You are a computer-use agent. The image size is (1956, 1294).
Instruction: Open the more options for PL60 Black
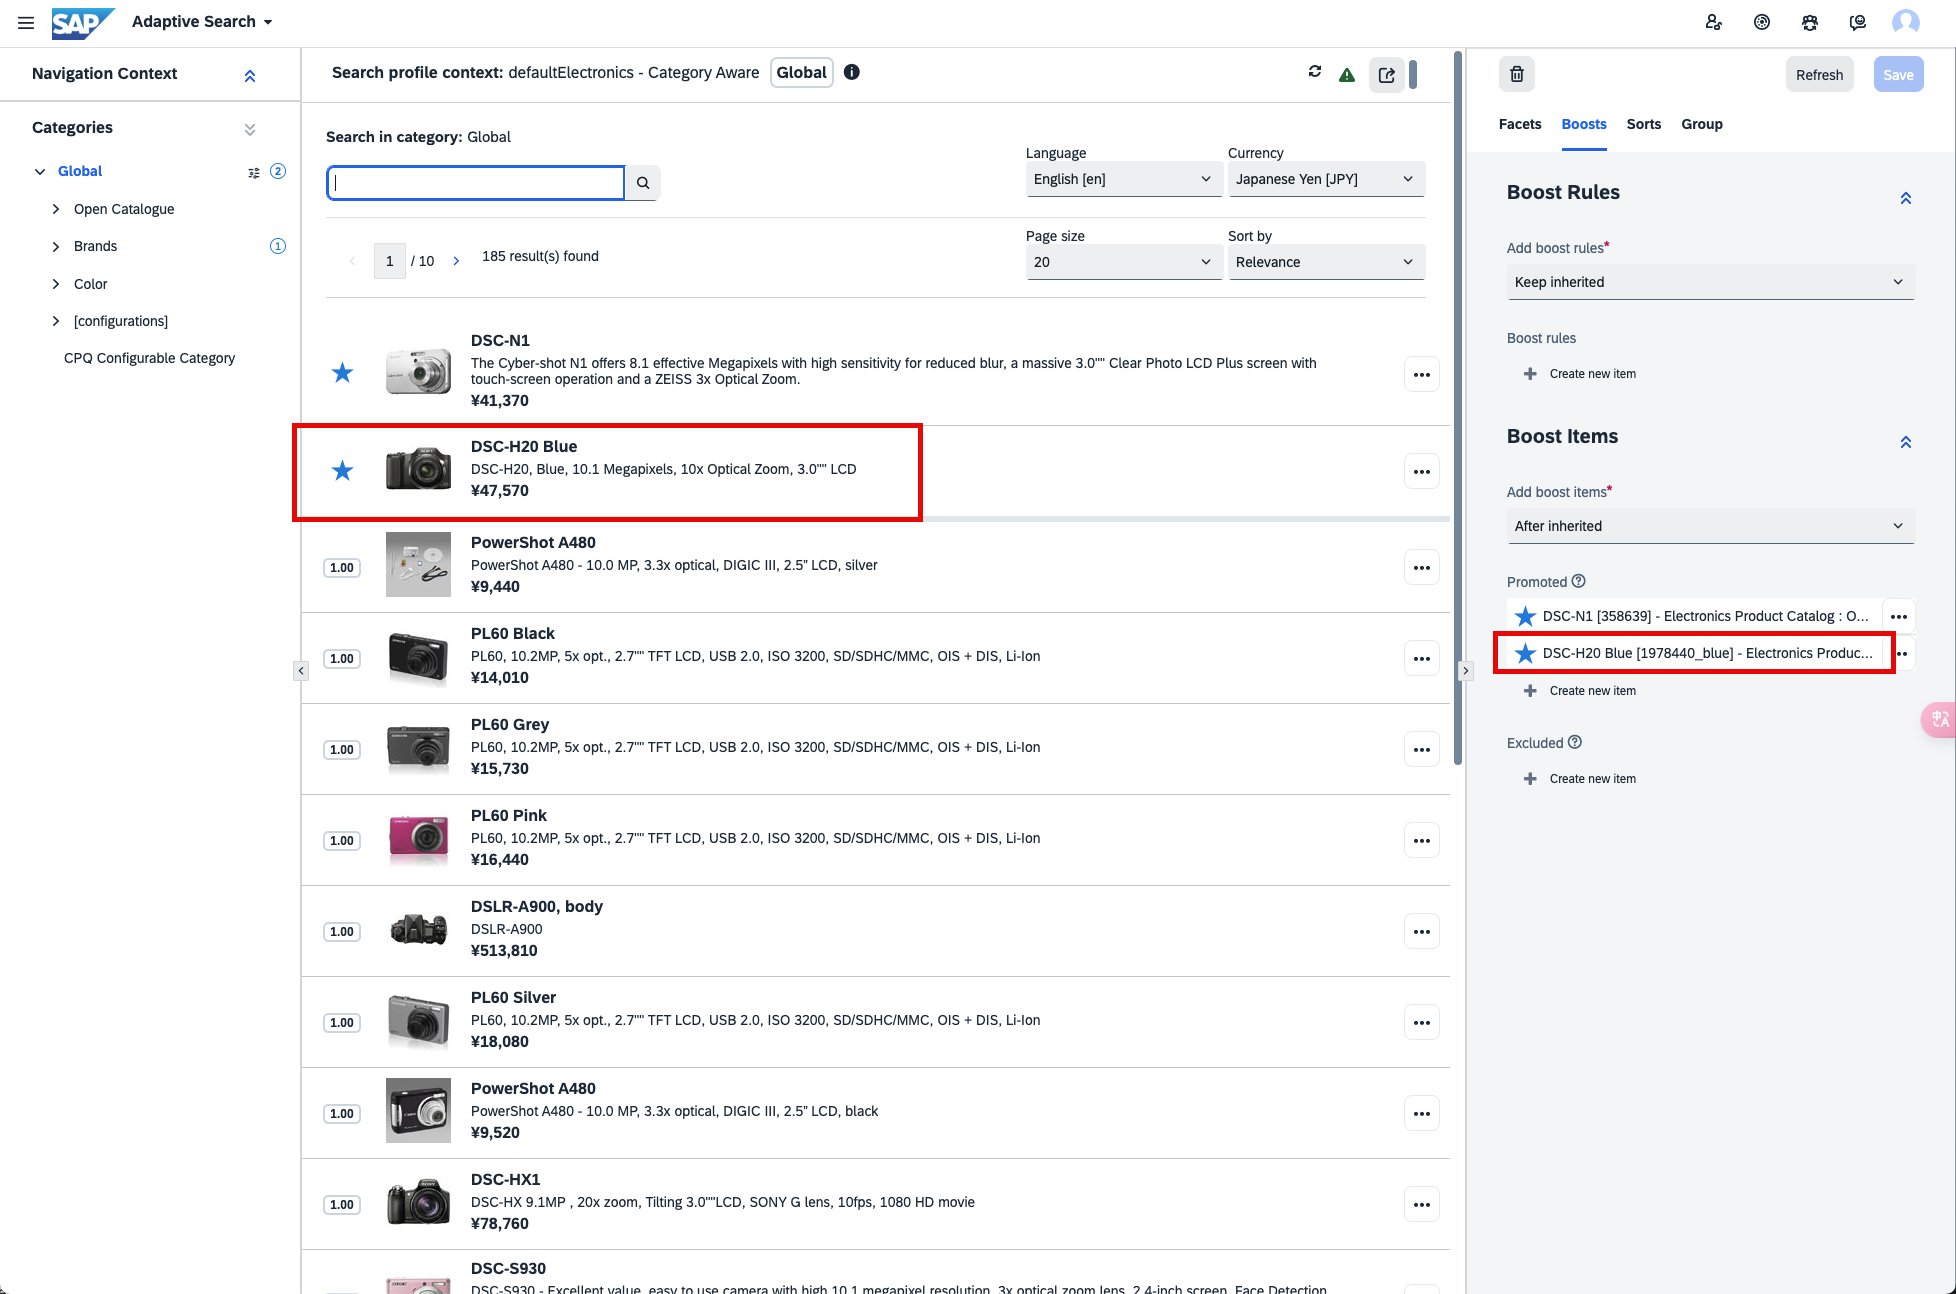pos(1422,659)
